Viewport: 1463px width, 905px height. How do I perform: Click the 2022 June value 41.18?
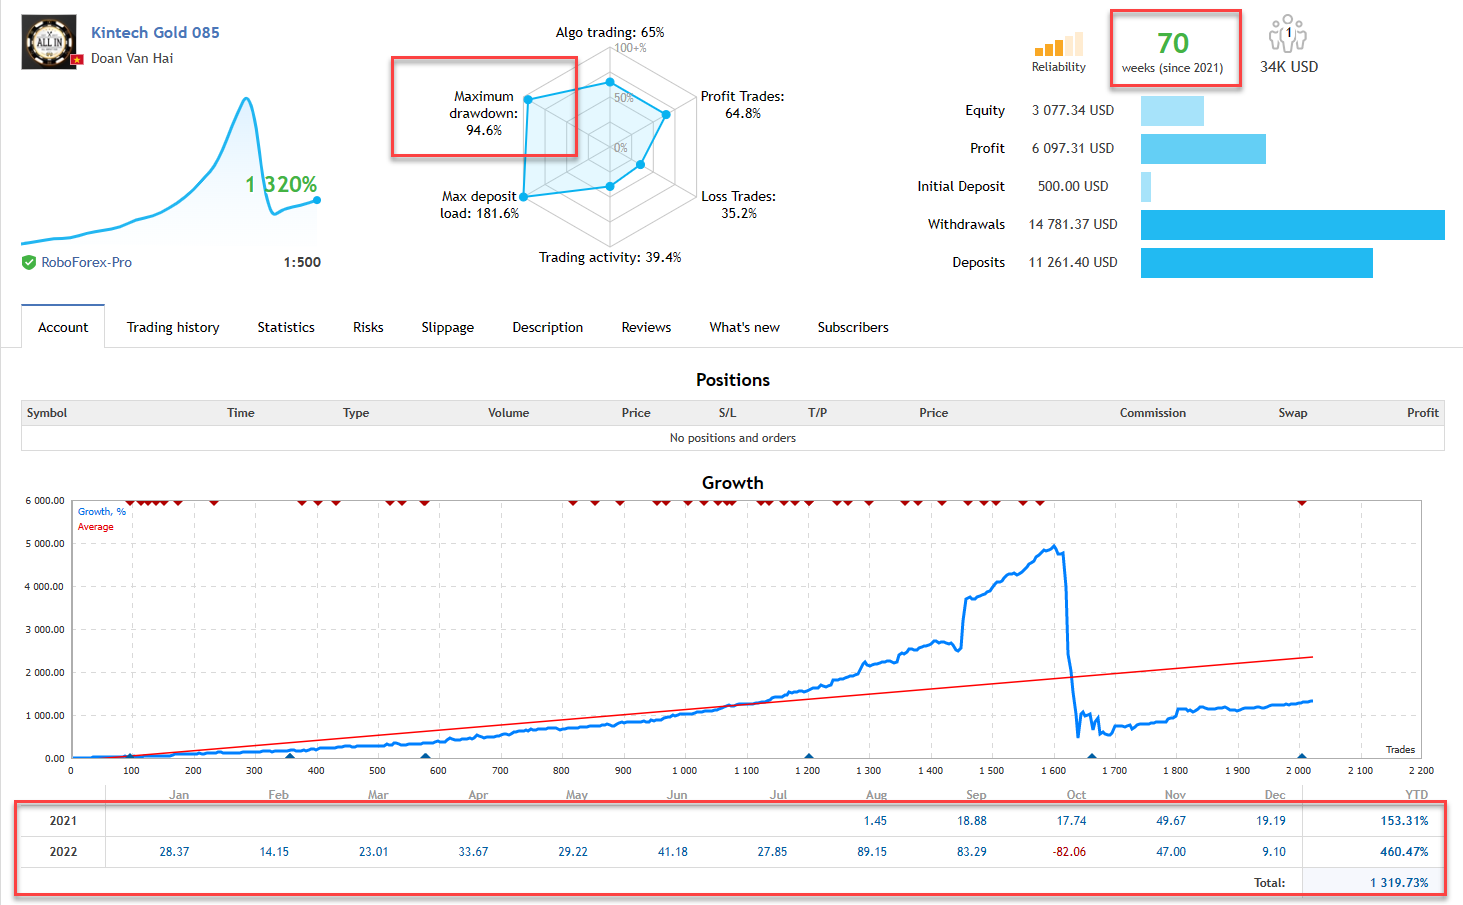coord(673,851)
